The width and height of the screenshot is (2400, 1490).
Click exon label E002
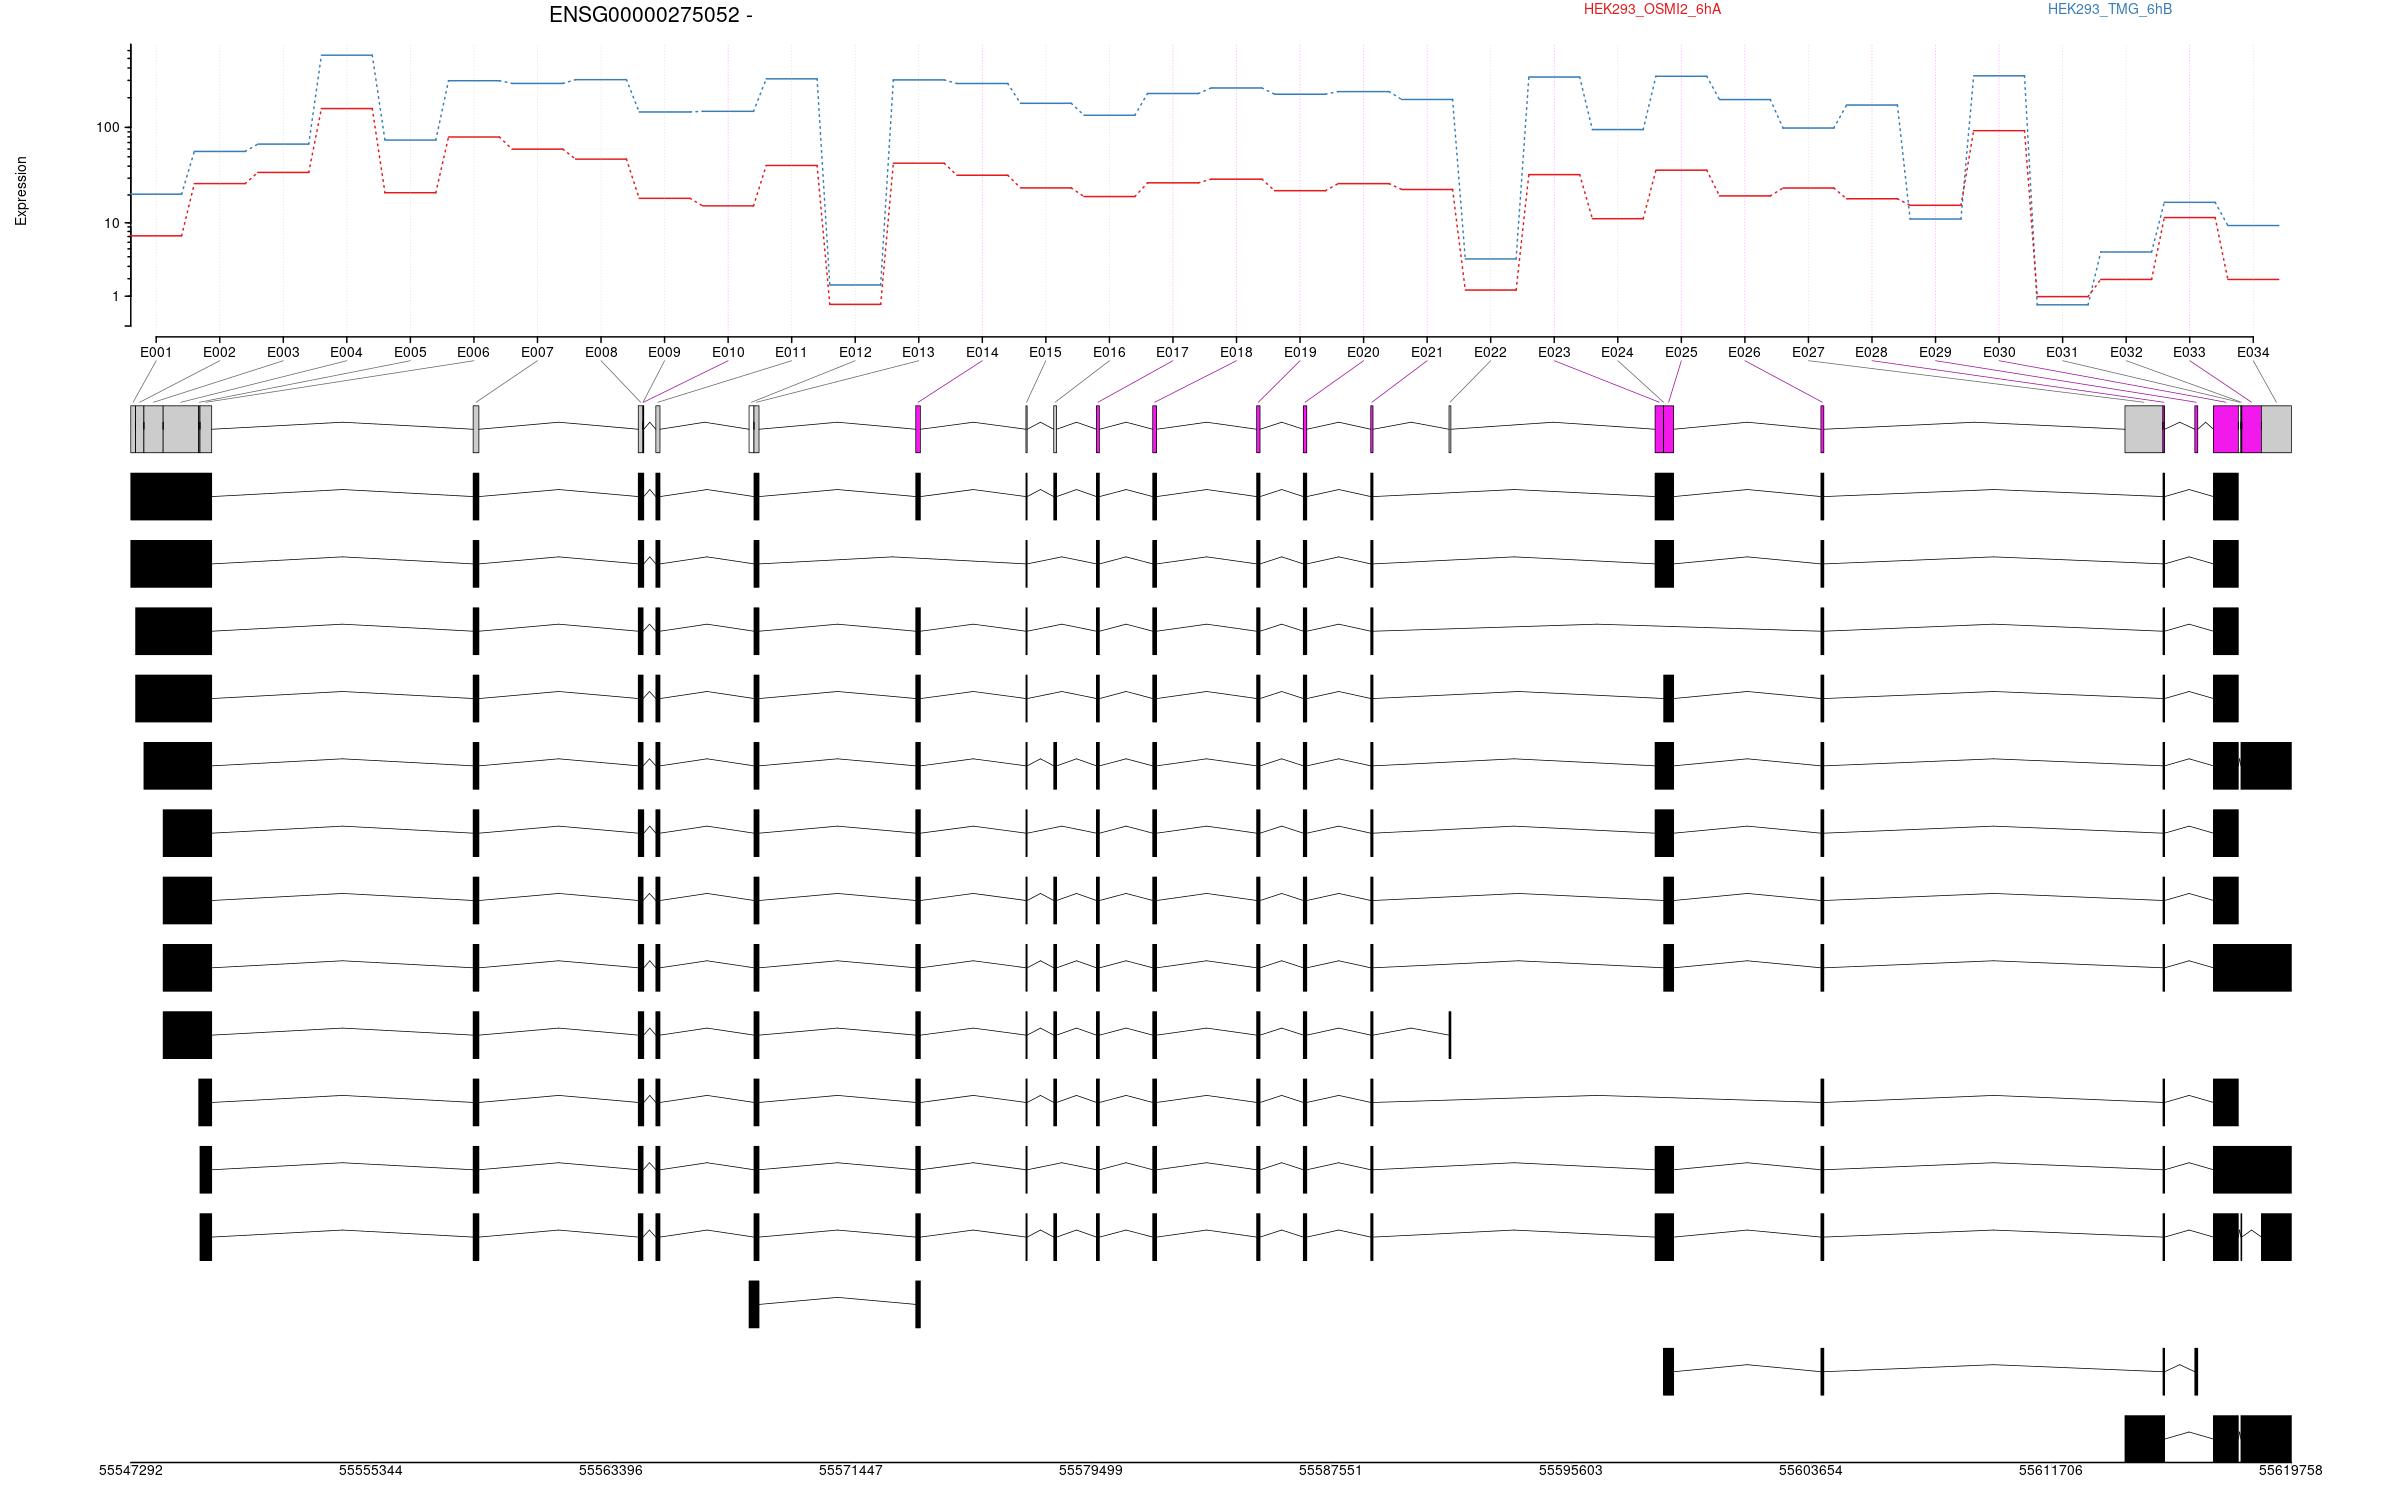coord(219,352)
